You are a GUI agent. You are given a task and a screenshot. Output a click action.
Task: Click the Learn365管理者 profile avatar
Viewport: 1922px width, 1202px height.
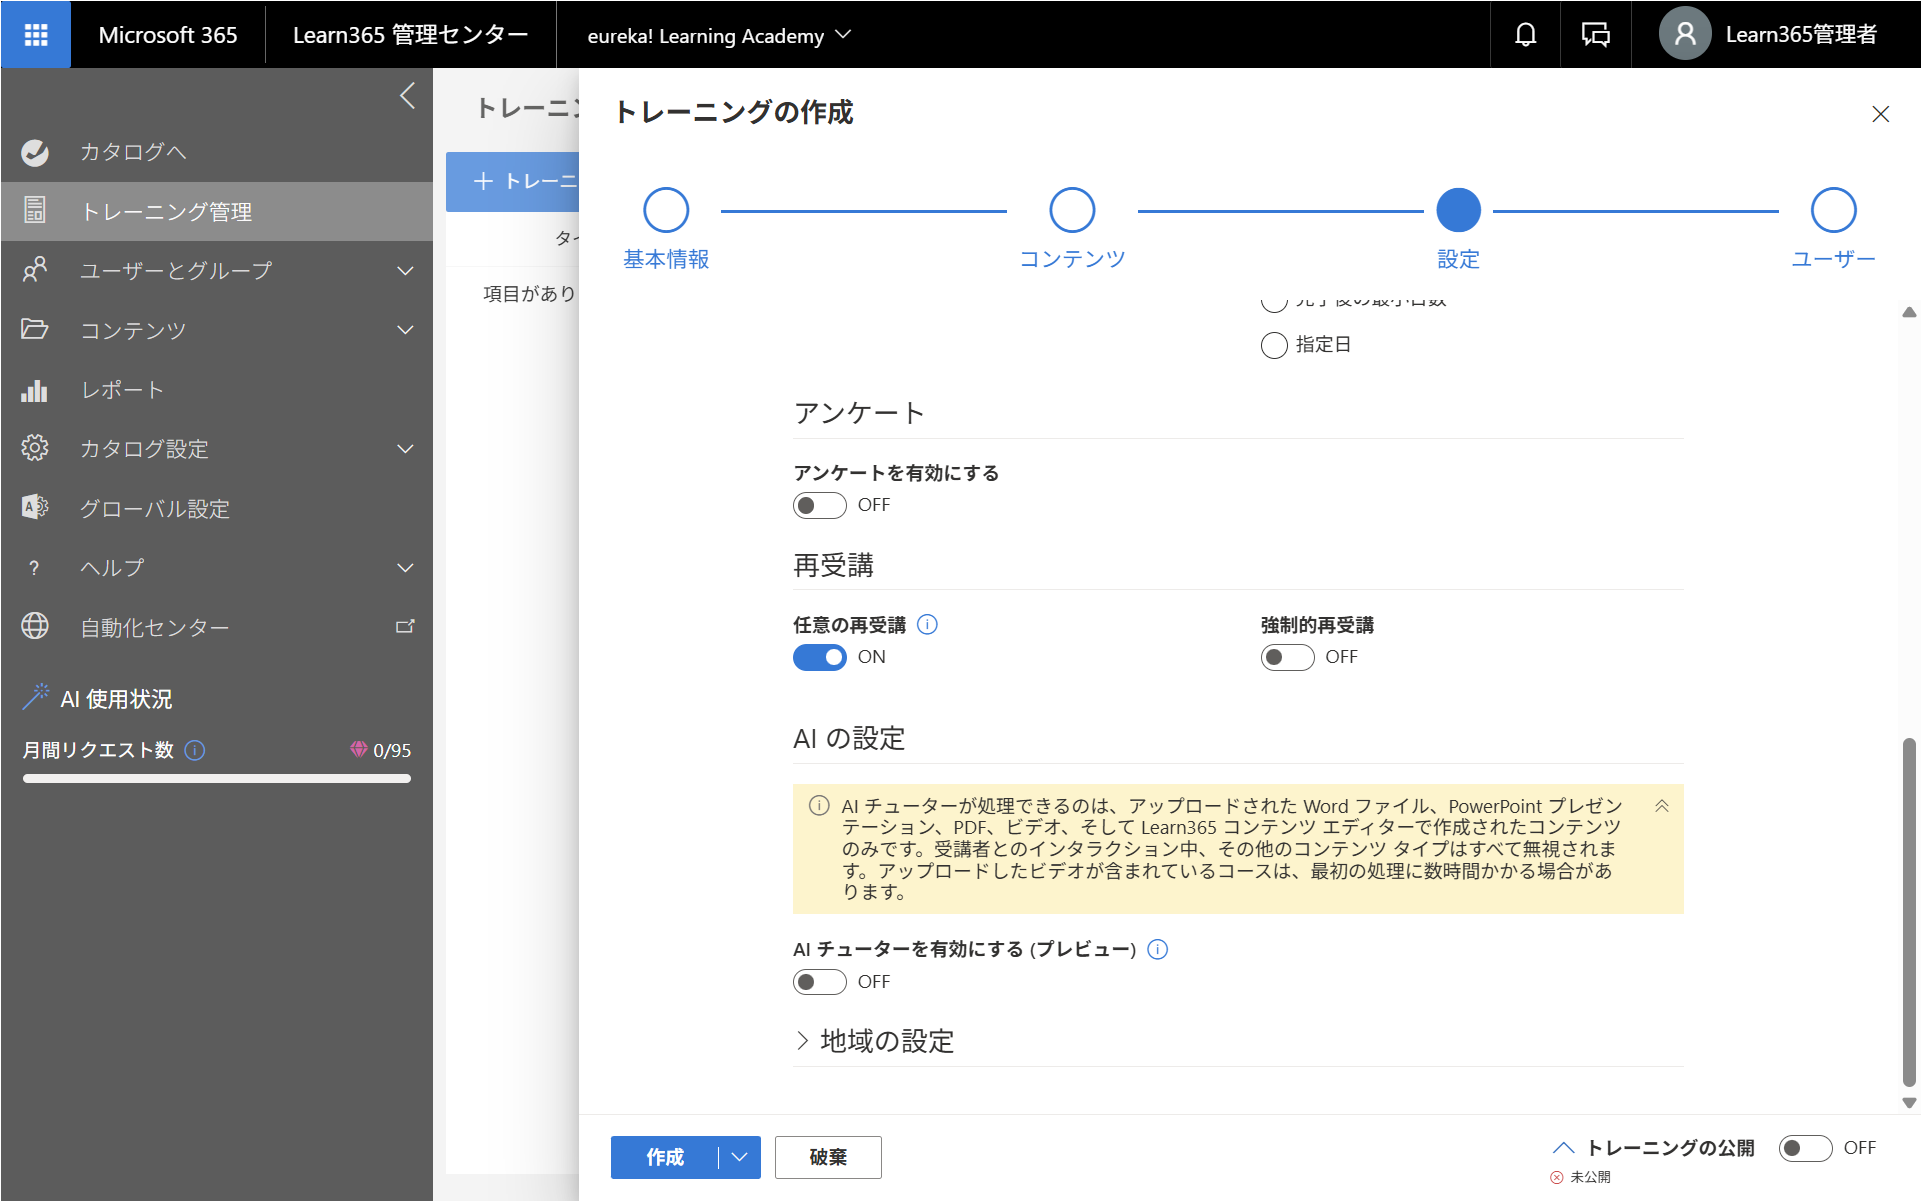[x=1685, y=35]
